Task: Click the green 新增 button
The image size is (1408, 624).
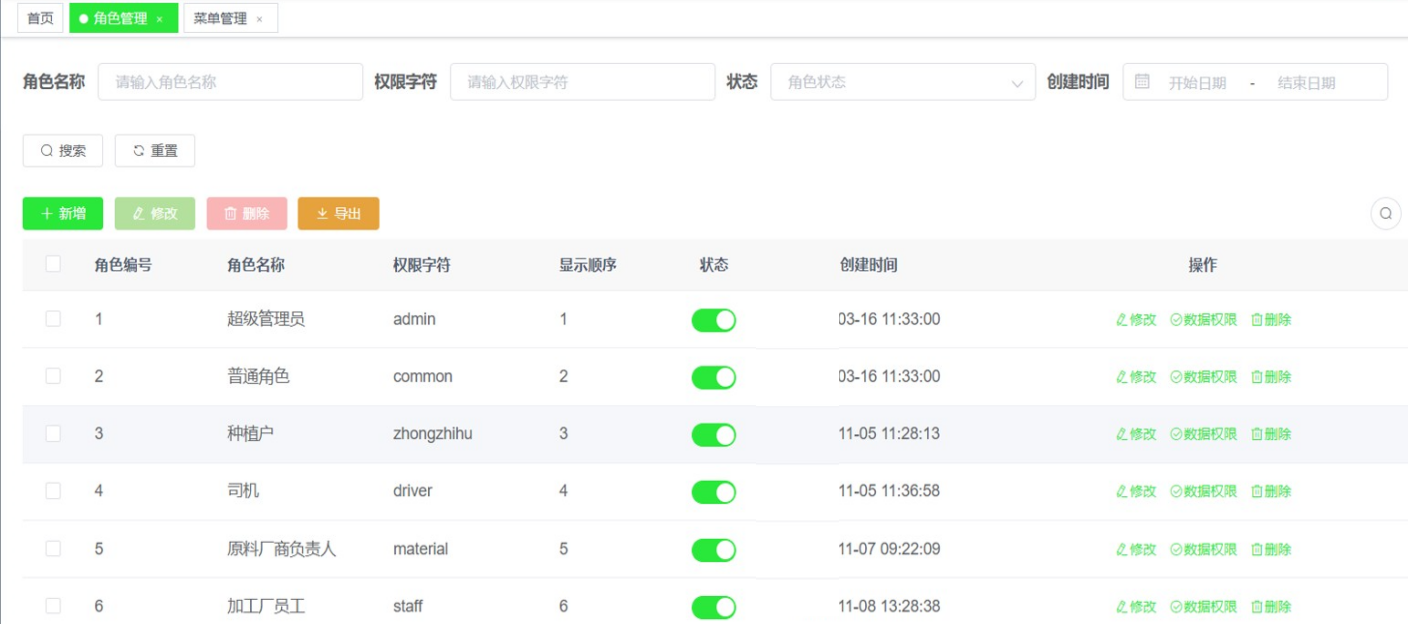Action: [x=63, y=213]
